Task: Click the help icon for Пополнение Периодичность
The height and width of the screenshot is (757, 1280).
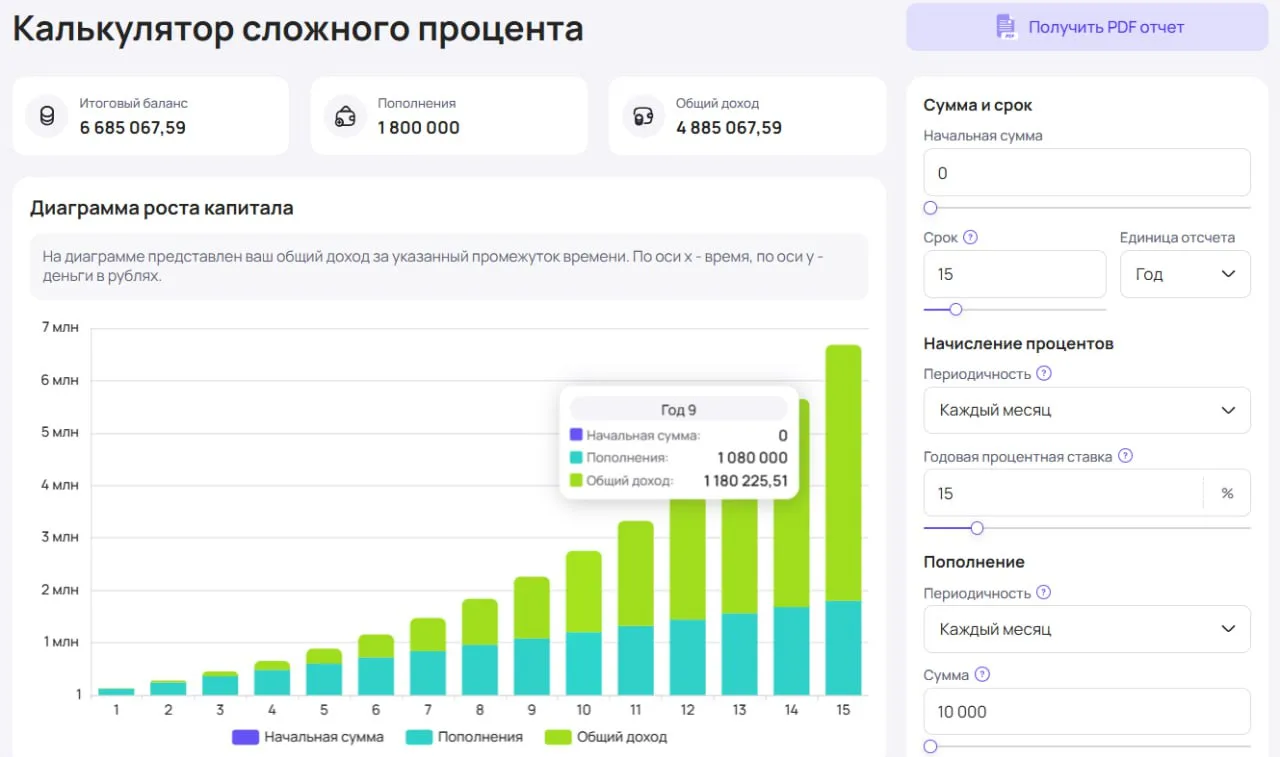Action: (x=1044, y=593)
